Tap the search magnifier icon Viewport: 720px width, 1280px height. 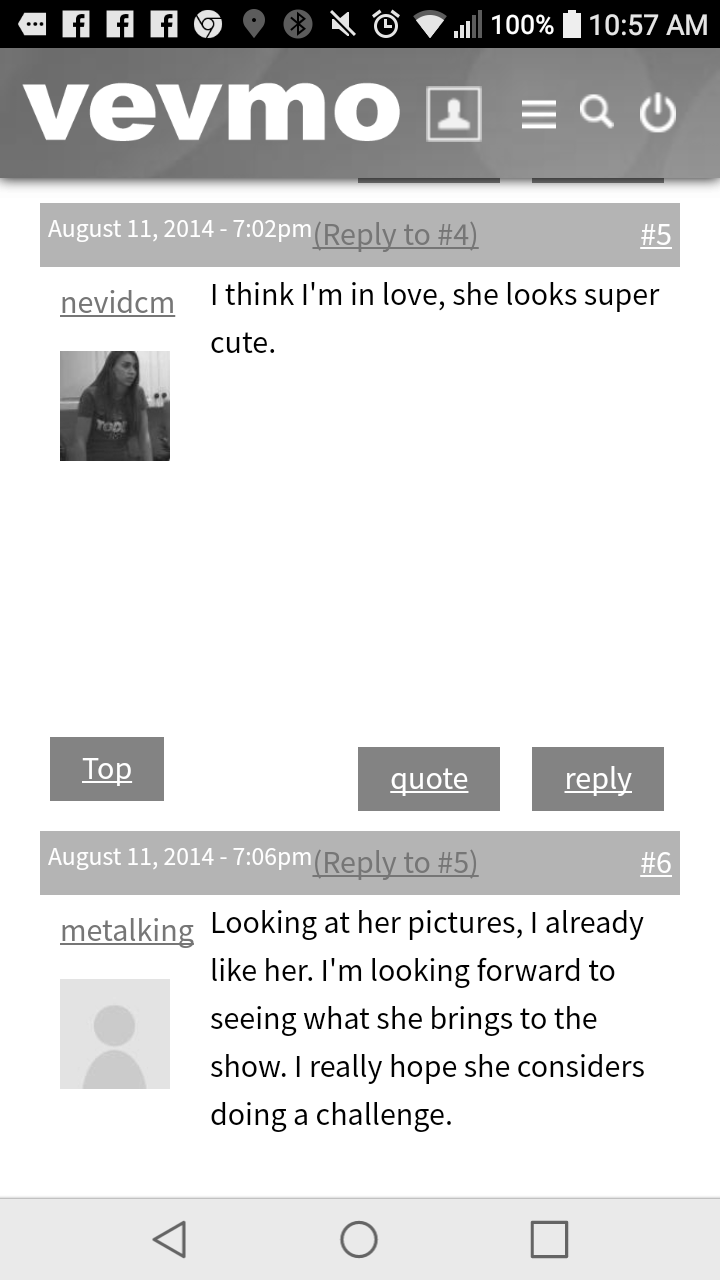pyautogui.click(x=597, y=112)
